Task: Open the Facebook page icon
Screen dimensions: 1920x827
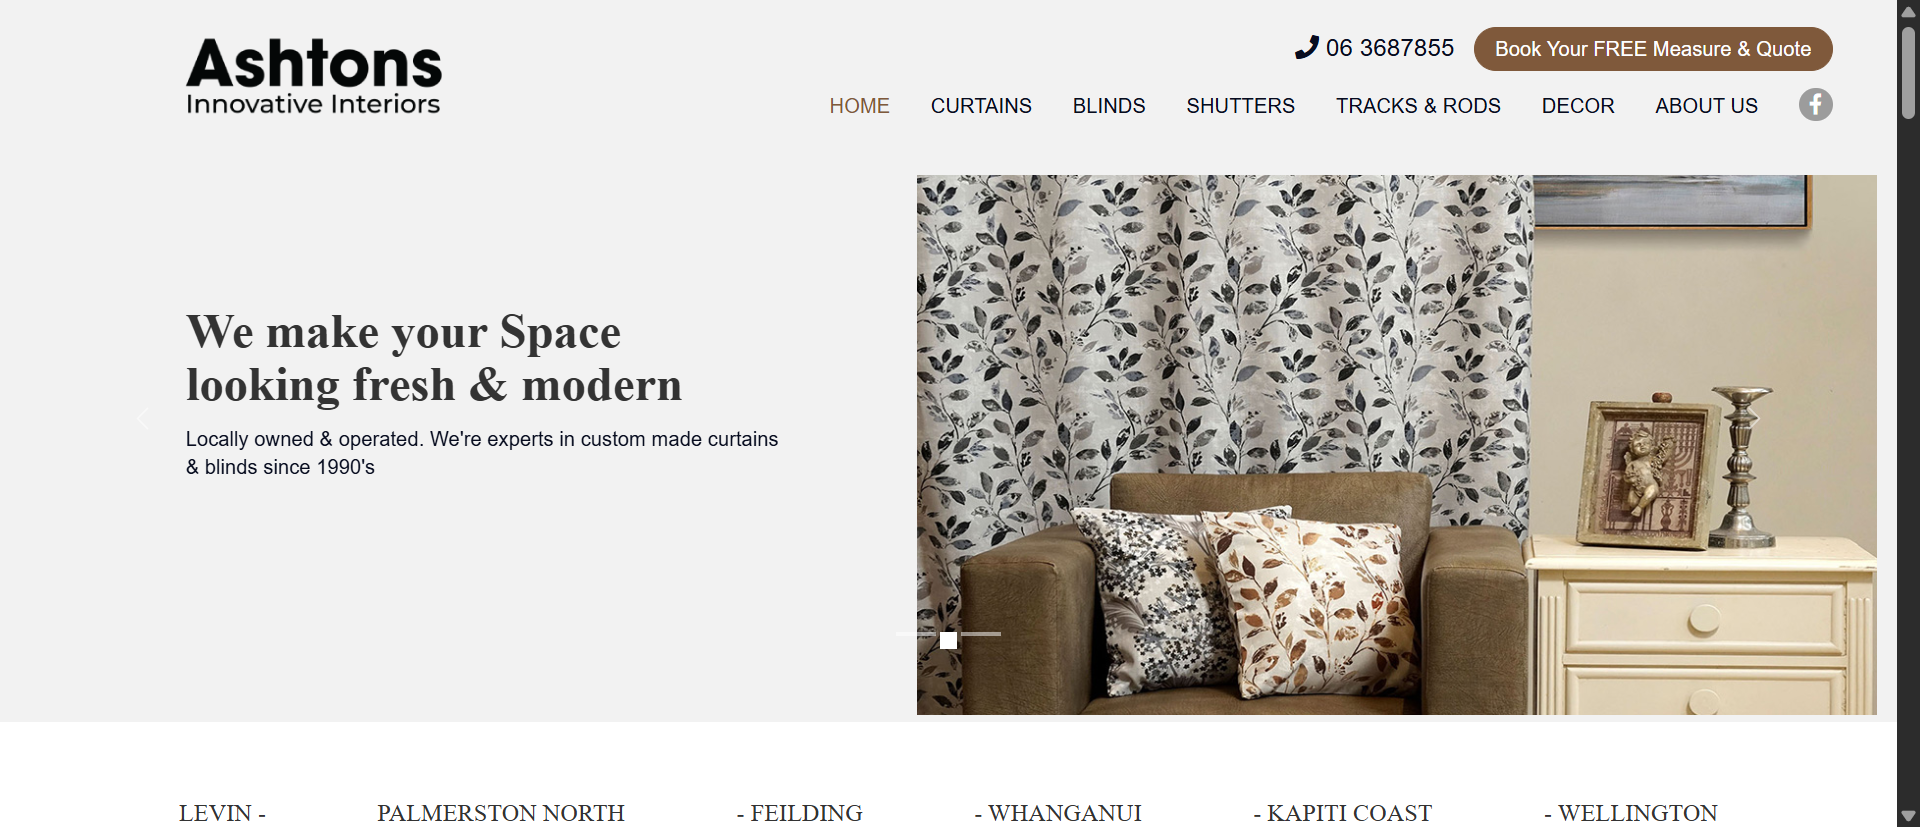Action: coord(1815,105)
